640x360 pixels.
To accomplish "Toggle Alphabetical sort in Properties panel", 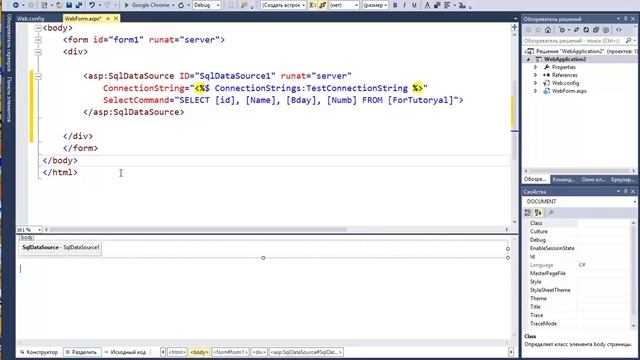I will tap(538, 213).
